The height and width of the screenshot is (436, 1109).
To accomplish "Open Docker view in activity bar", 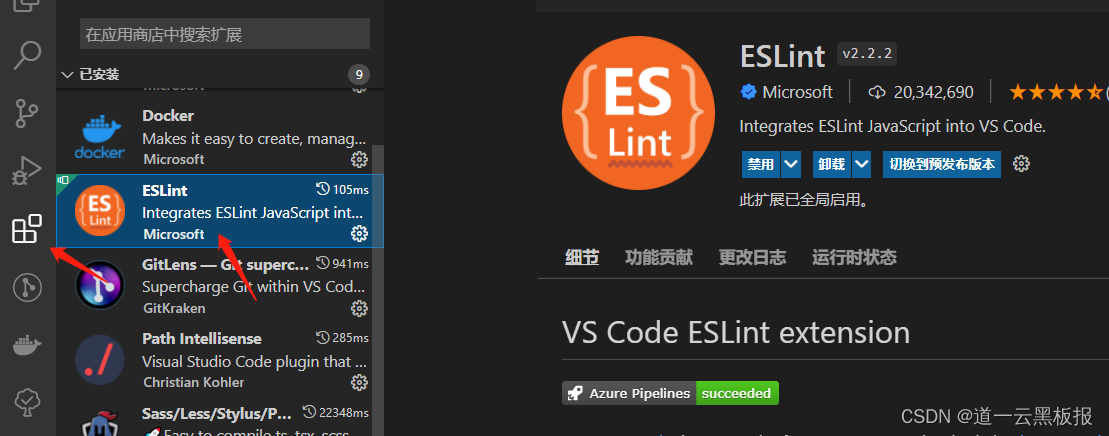I will click(28, 346).
